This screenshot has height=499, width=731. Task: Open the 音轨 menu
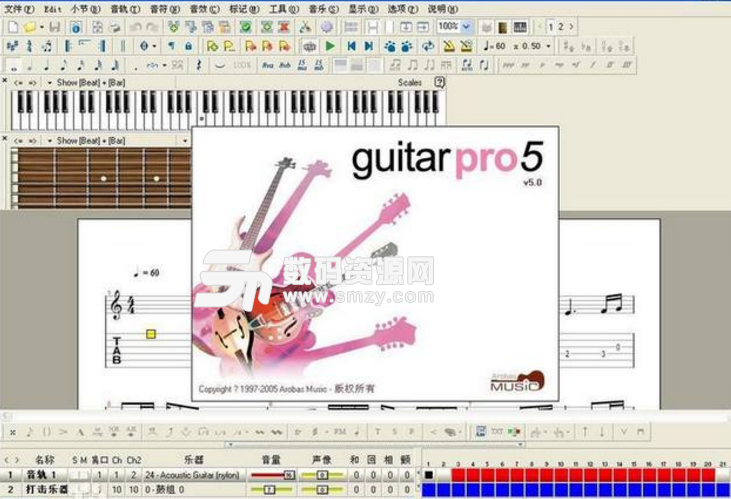(x=125, y=9)
